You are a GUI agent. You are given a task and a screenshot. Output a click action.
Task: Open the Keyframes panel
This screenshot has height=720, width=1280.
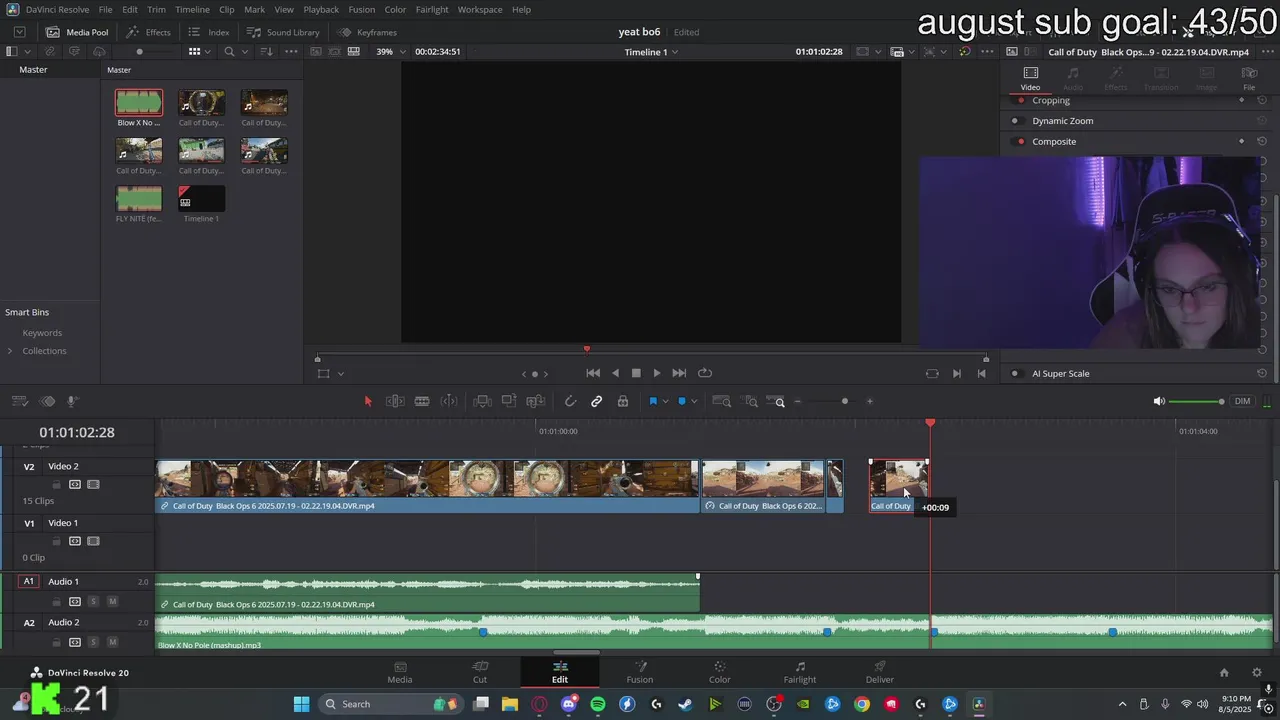point(366,32)
